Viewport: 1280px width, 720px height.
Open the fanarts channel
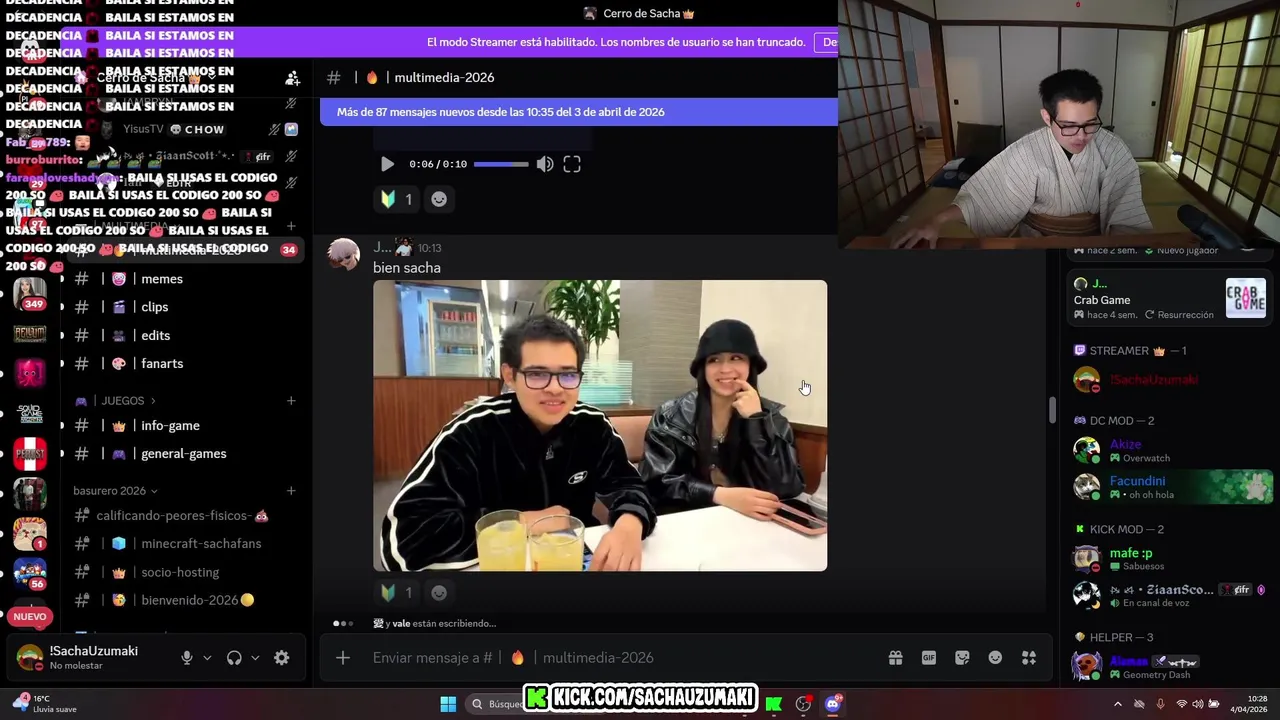point(185,363)
